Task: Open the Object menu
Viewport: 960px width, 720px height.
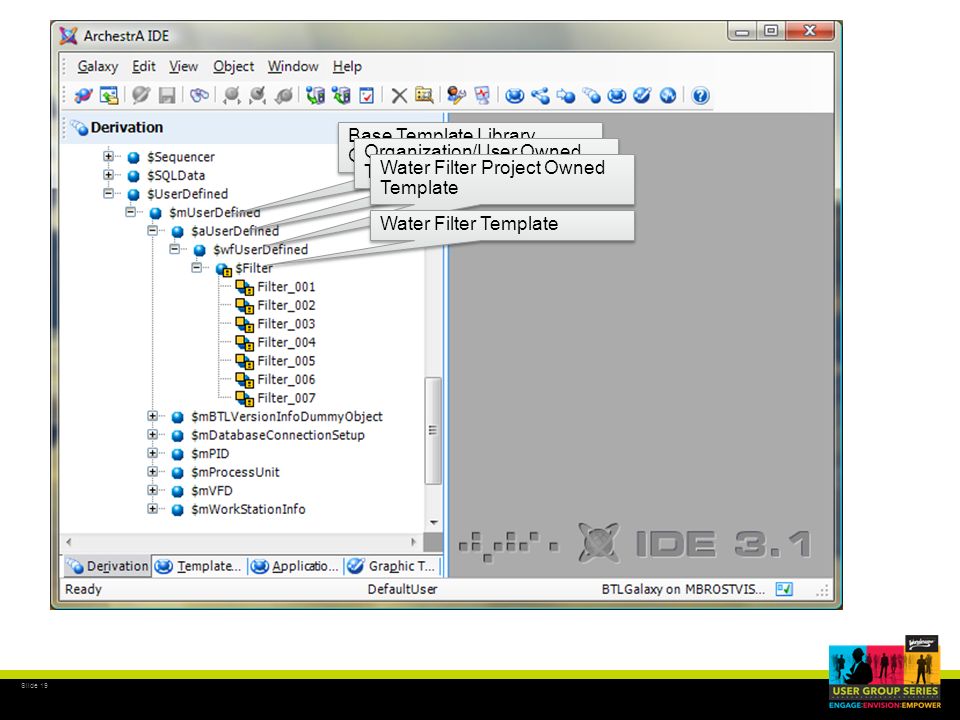Action: [233, 66]
